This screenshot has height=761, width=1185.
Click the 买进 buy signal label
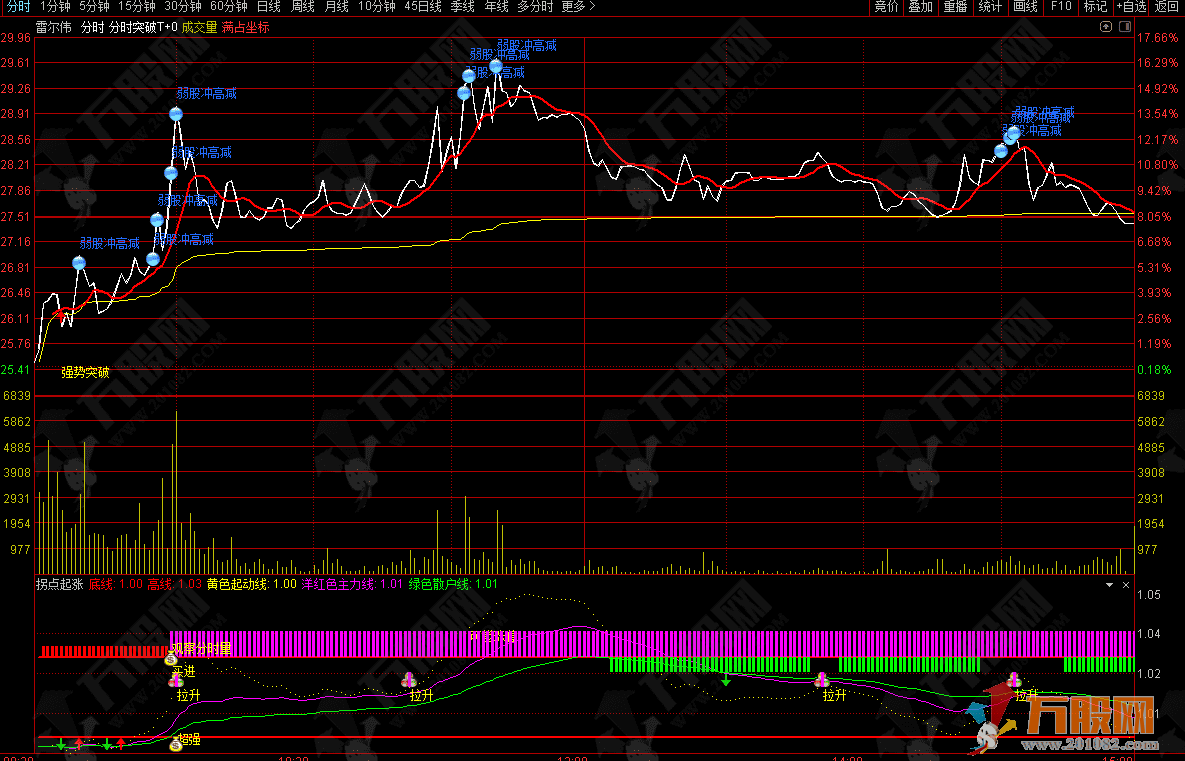coord(184,671)
